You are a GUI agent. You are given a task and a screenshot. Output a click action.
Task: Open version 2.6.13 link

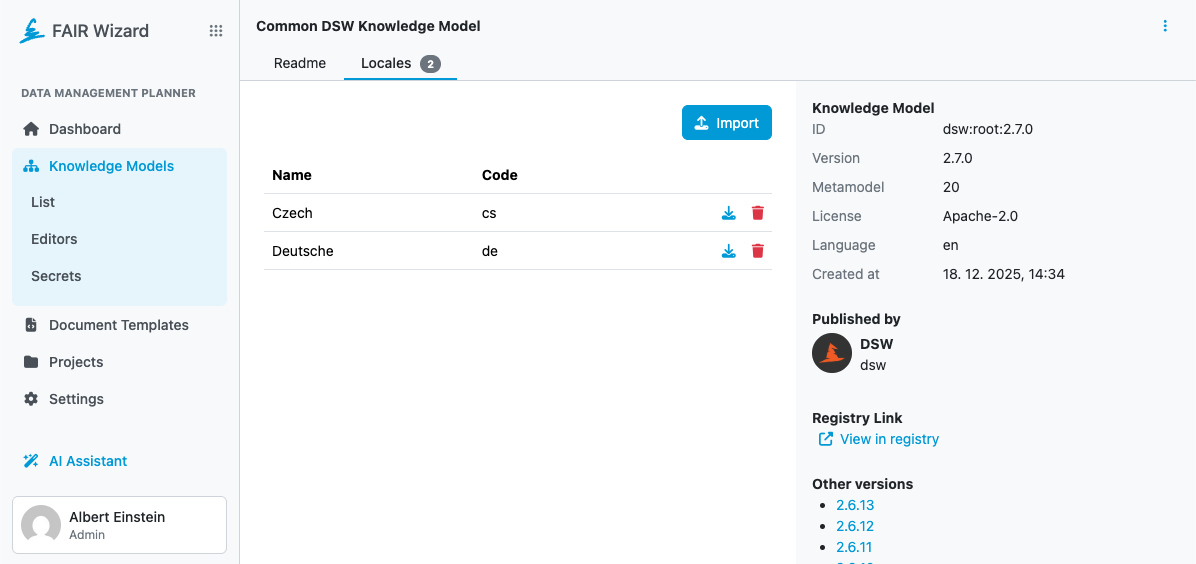[x=854, y=504]
